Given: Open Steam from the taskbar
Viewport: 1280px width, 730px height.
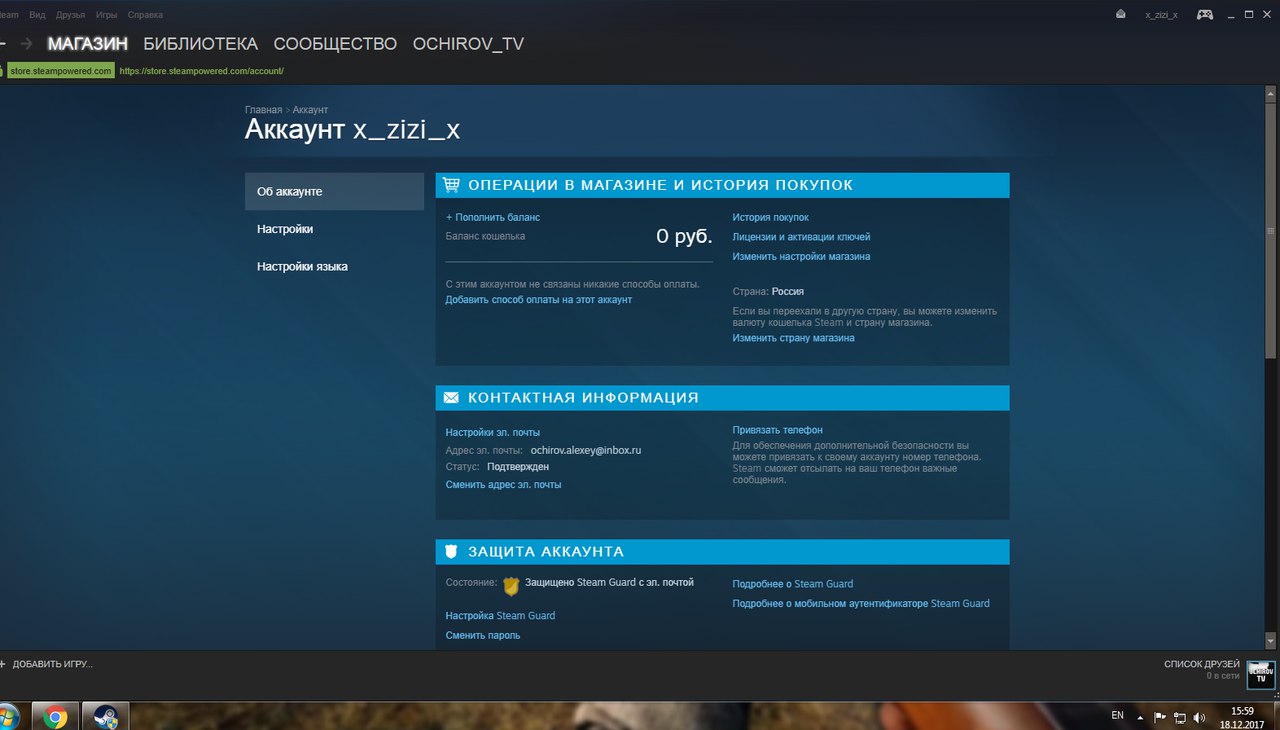Looking at the screenshot, I should point(104,716).
